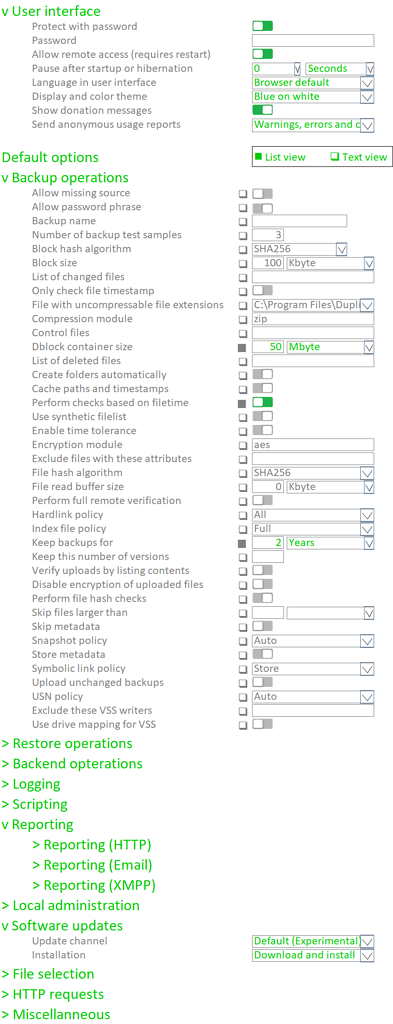Toggle the Allow missing source switch
Image resolution: width=393 pixels, height=1024 pixels.
point(262,193)
